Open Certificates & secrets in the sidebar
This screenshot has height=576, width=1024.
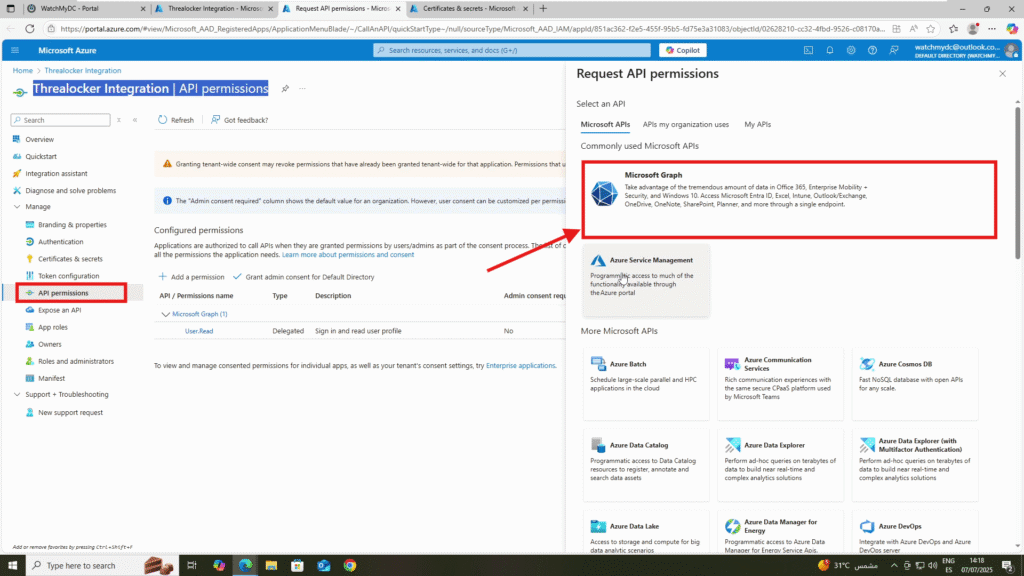[x=70, y=259]
